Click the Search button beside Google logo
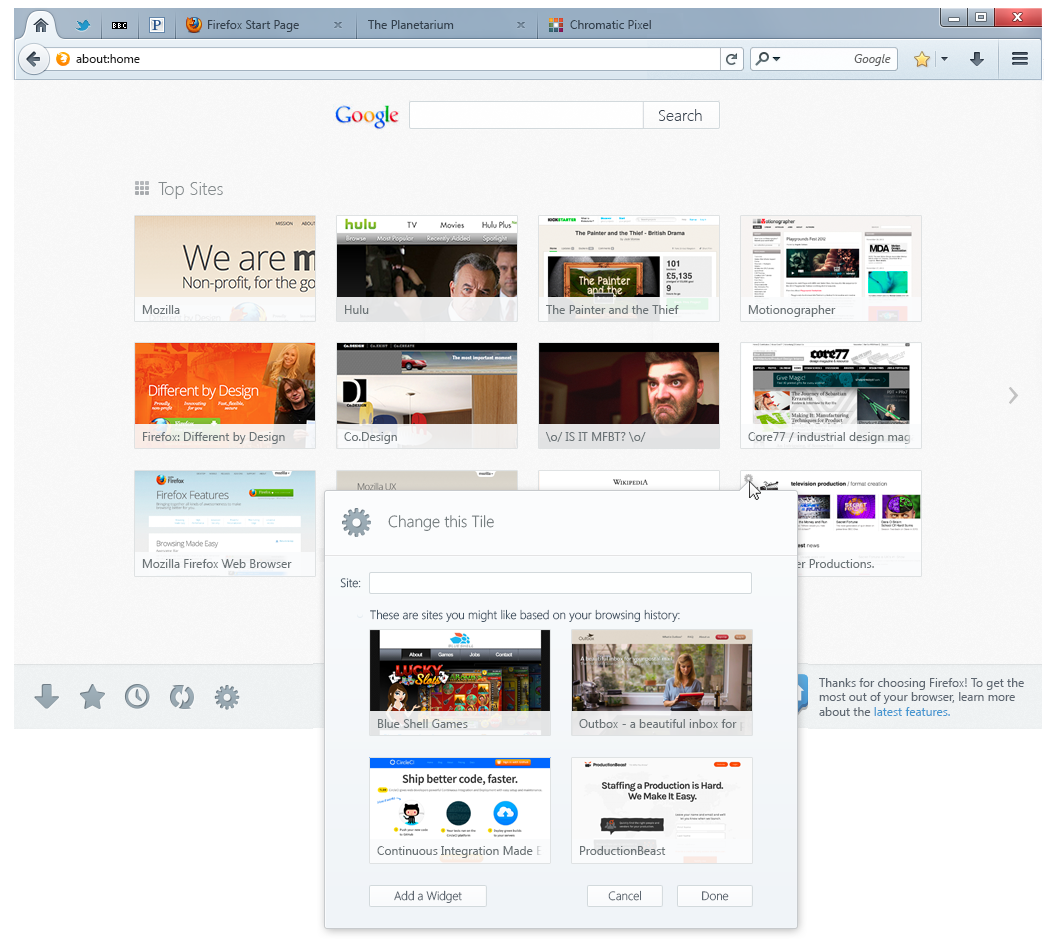 681,115
